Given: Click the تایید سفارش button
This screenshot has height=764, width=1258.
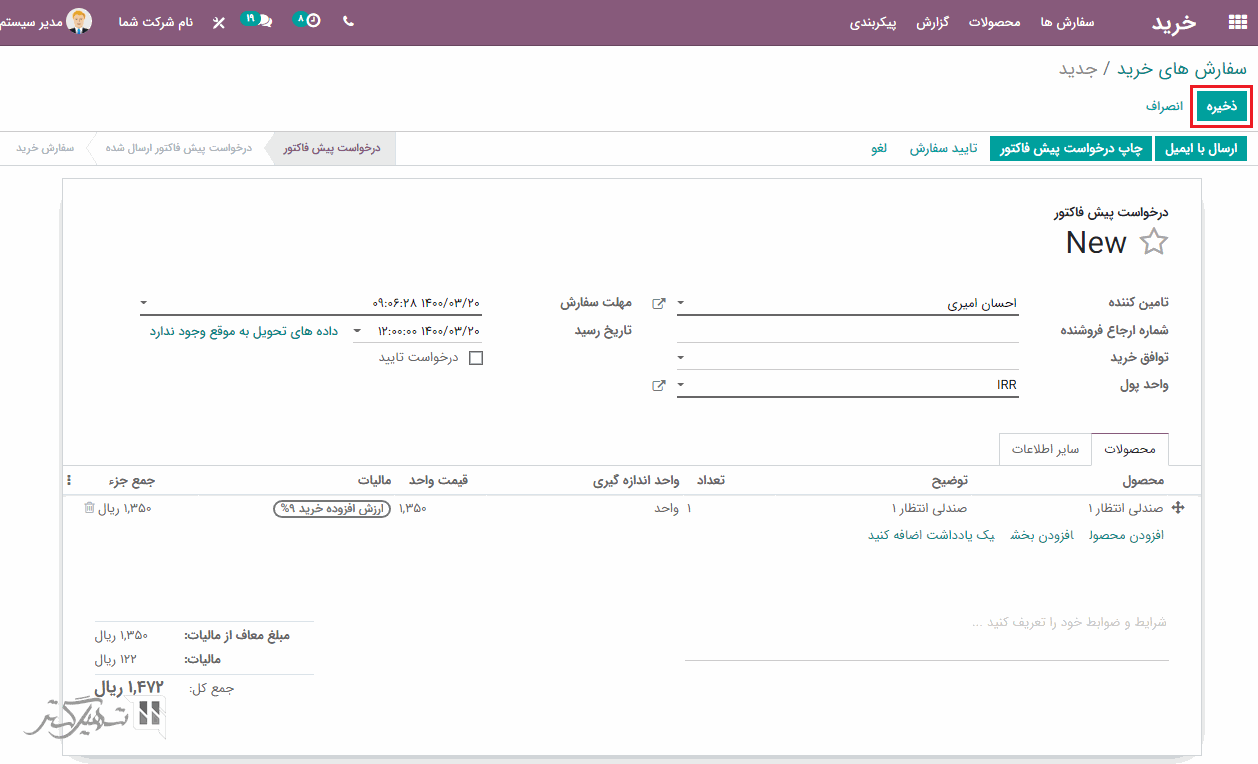Looking at the screenshot, I should (943, 149).
